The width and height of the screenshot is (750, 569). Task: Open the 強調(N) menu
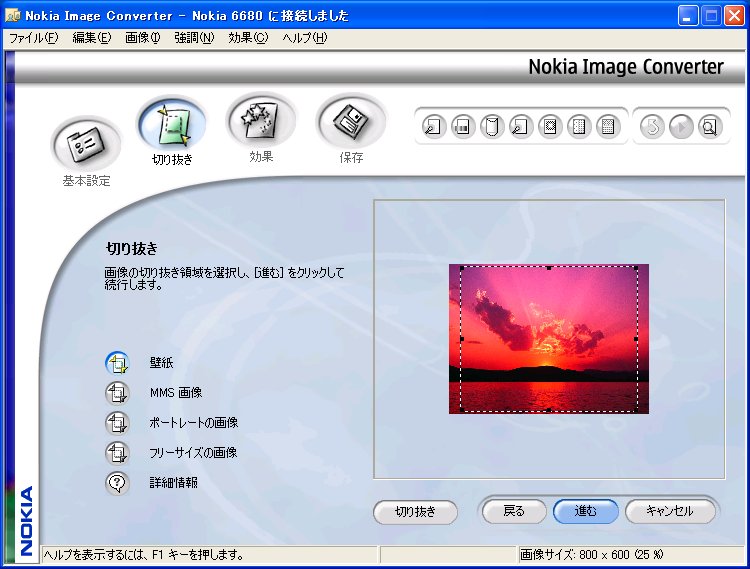point(194,38)
